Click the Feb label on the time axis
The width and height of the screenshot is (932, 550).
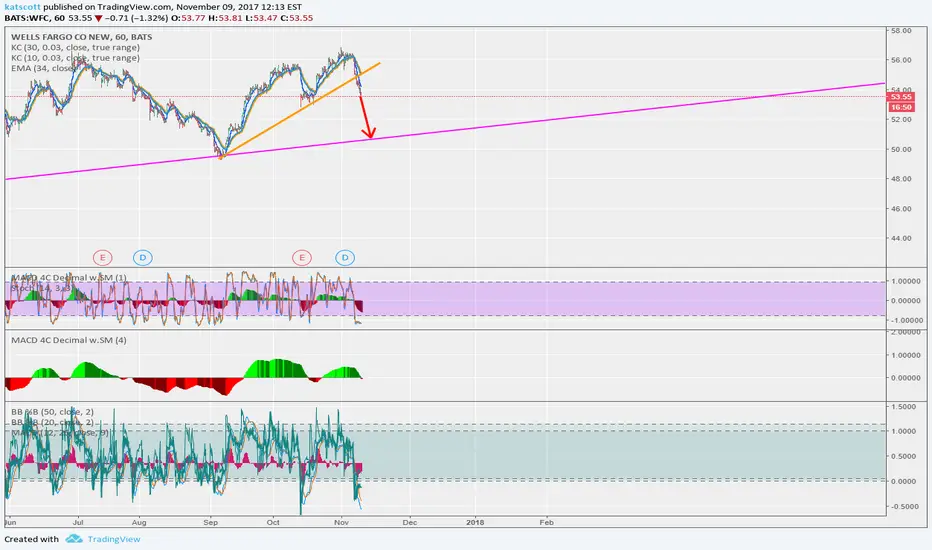(546, 523)
